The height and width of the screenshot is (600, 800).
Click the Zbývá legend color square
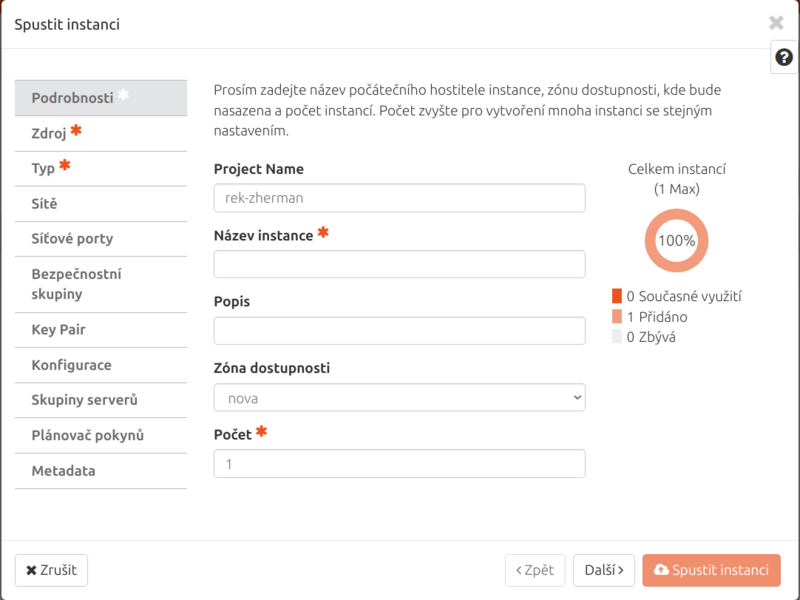coord(617,337)
